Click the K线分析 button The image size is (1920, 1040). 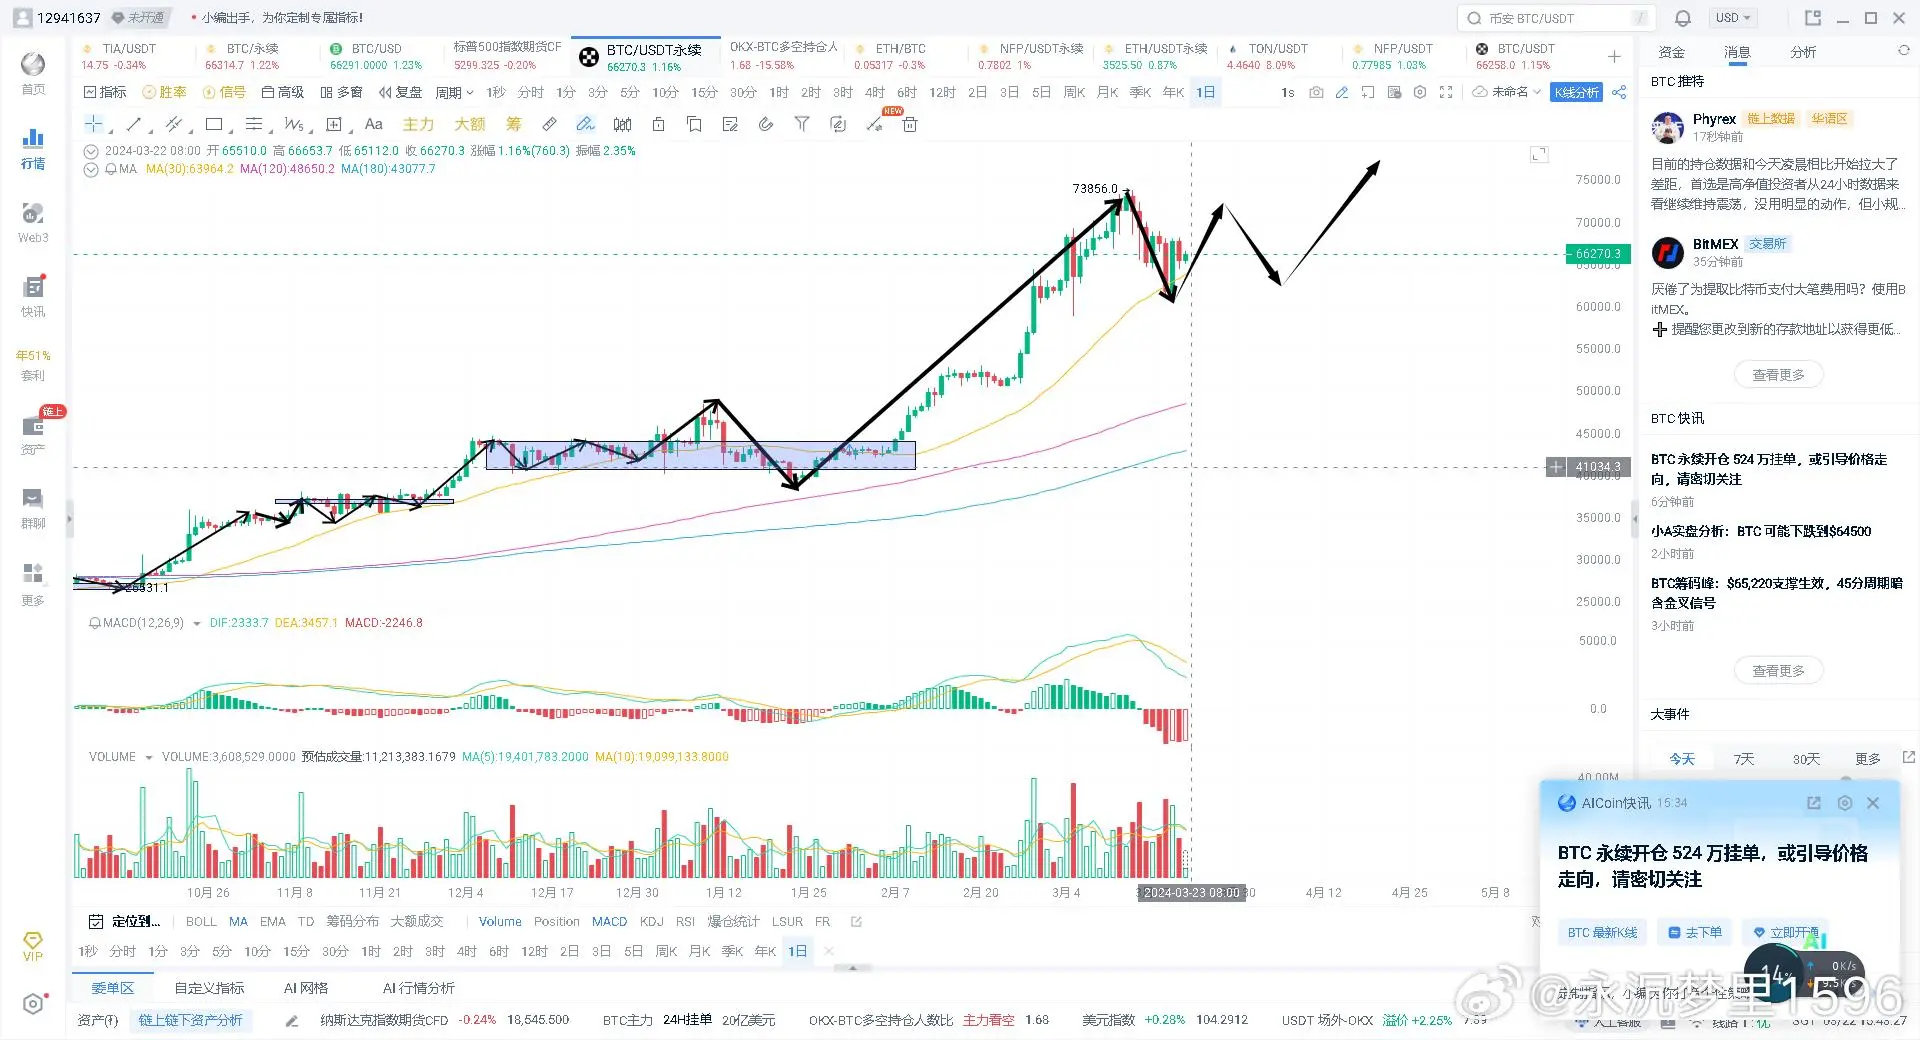point(1577,92)
